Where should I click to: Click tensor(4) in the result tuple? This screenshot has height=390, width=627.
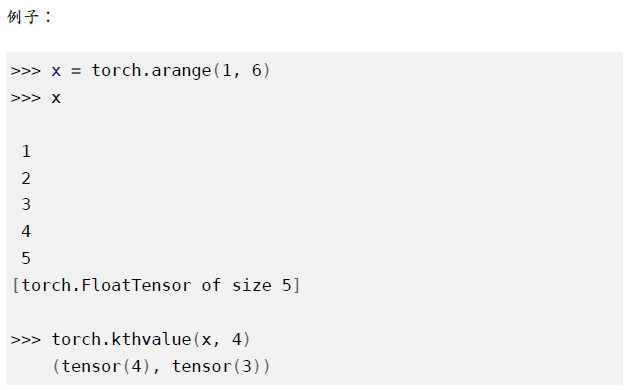tap(106, 366)
